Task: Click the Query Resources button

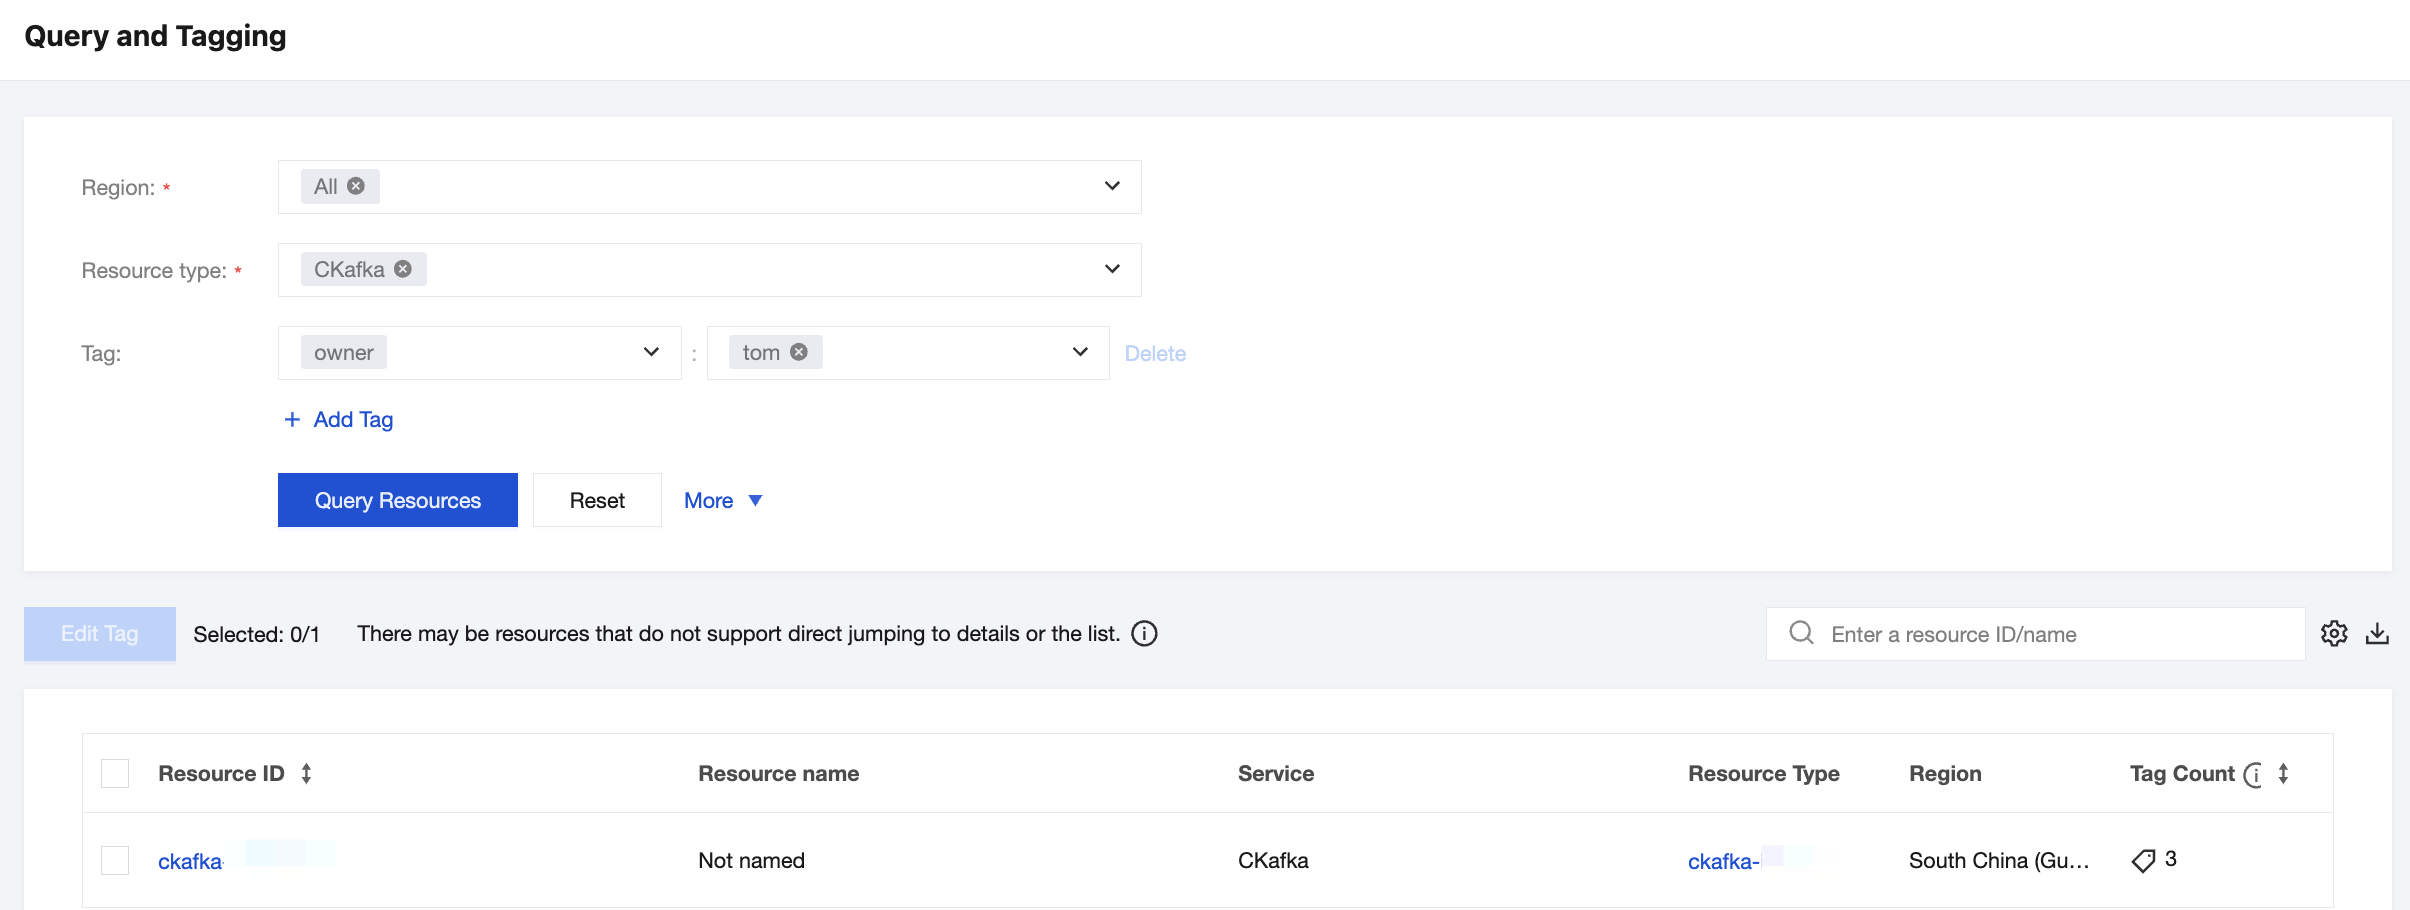Action: click(x=397, y=500)
